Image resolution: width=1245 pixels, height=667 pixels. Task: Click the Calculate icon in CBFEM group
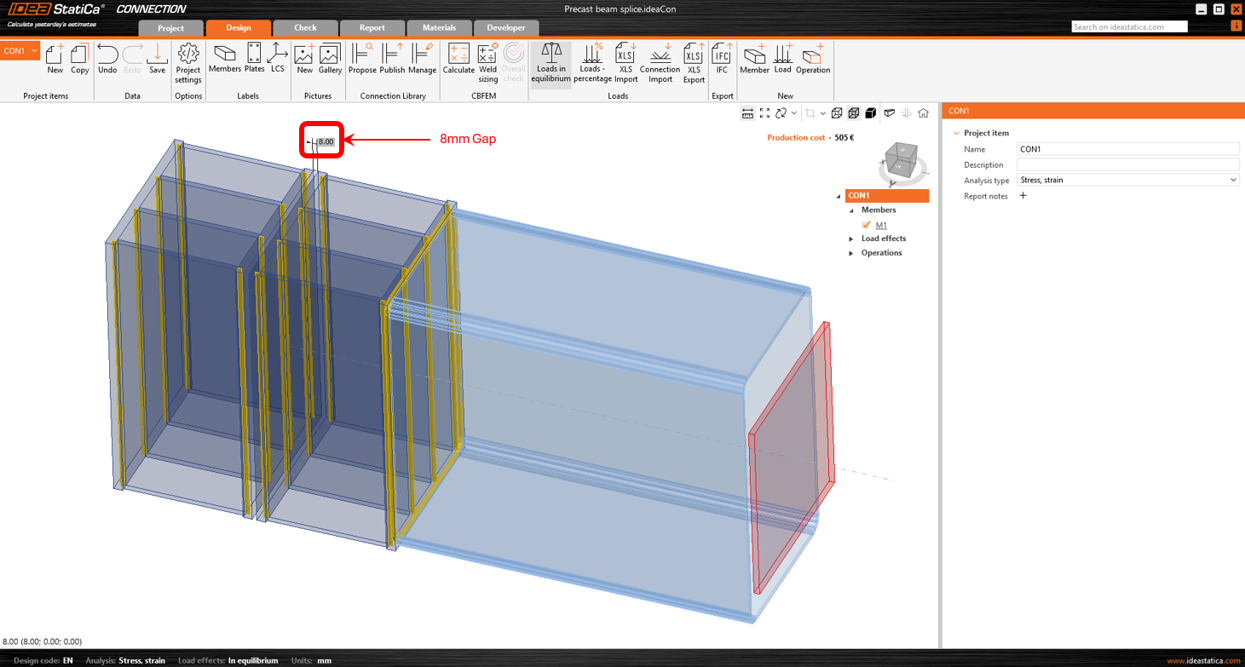coord(458,59)
